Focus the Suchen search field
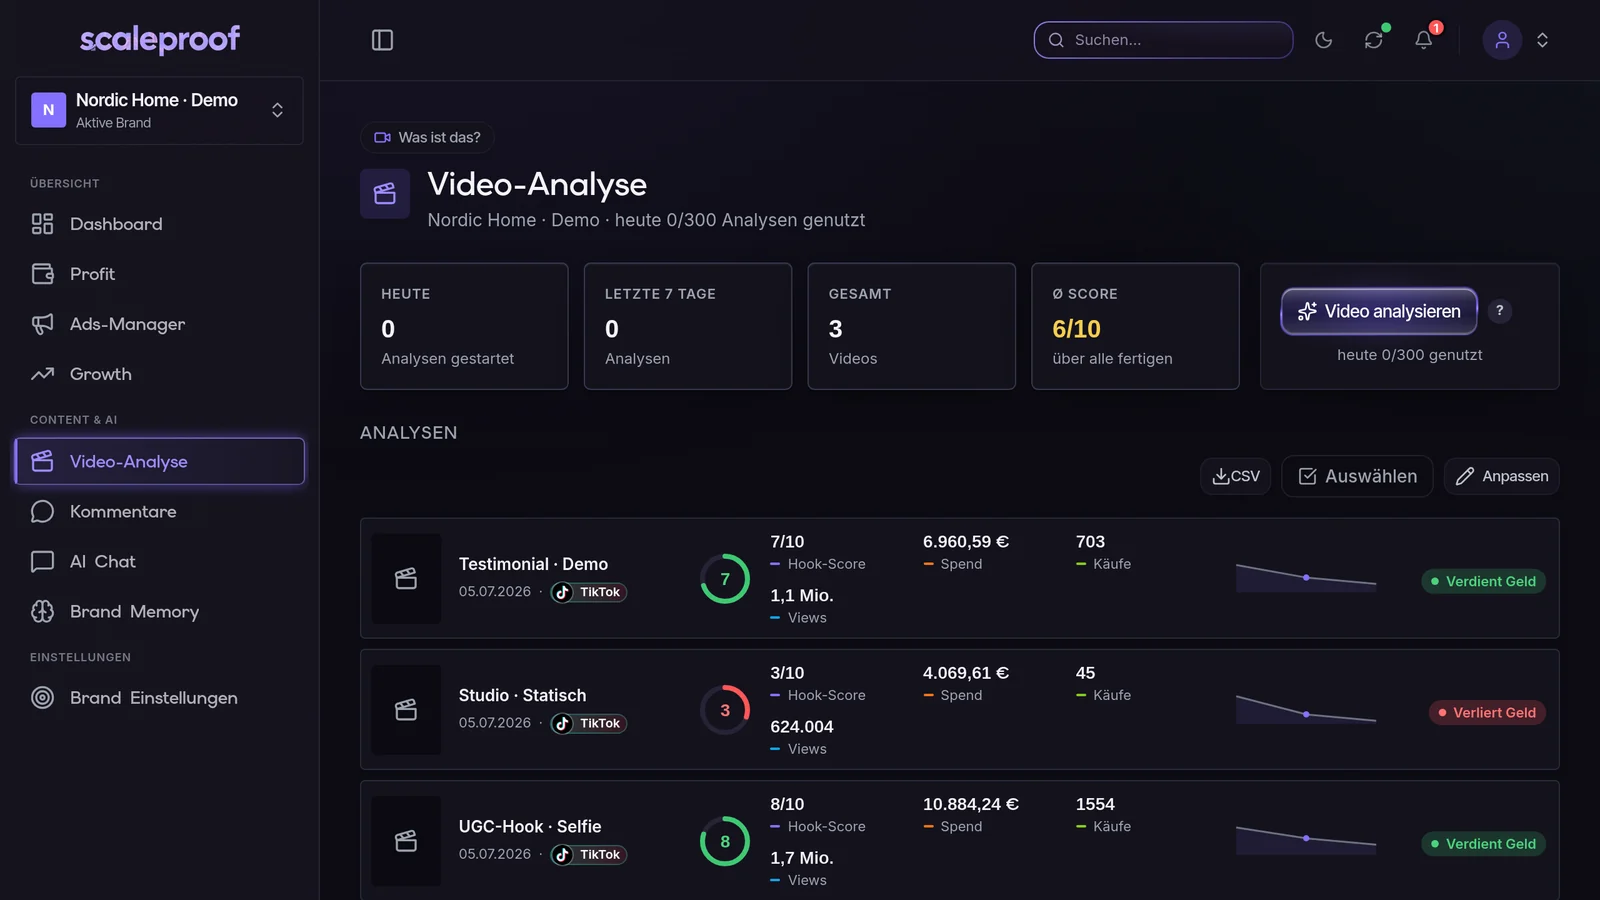The width and height of the screenshot is (1600, 900). [1163, 40]
